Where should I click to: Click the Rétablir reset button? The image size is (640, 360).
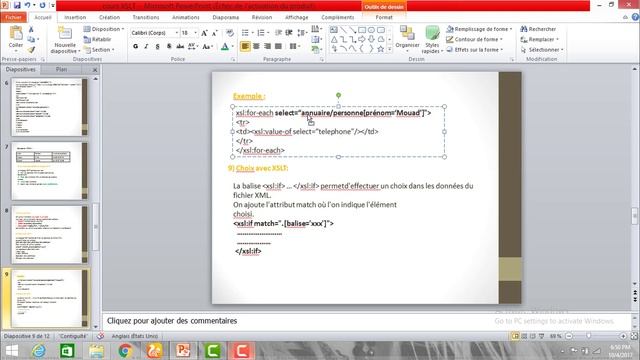click(98, 39)
